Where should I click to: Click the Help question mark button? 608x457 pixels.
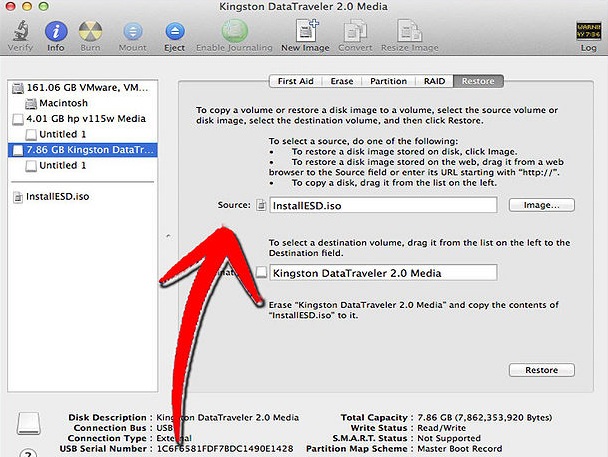tap(28, 453)
